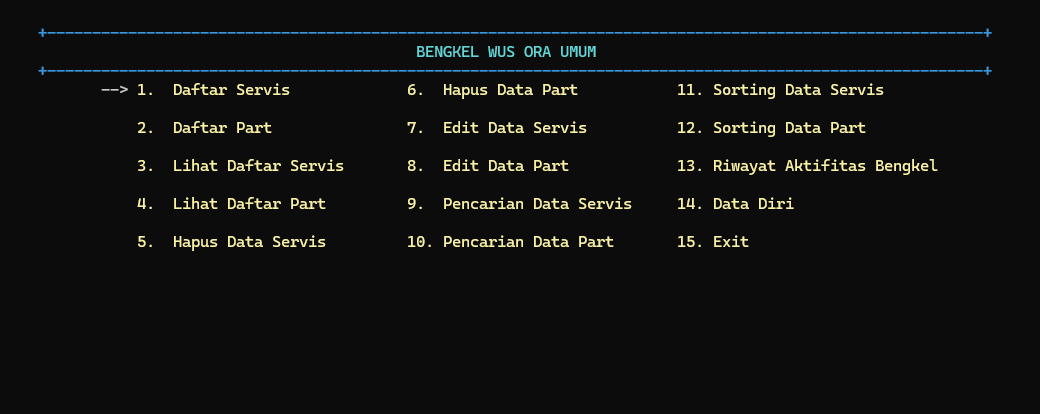Image resolution: width=1040 pixels, height=414 pixels.
Task: Open Lihat Daftar Servis option
Action: 258,166
